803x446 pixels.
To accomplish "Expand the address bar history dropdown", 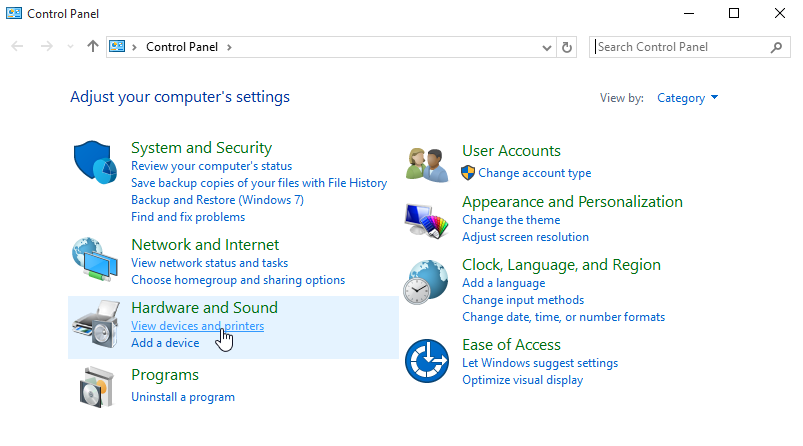I will point(546,47).
